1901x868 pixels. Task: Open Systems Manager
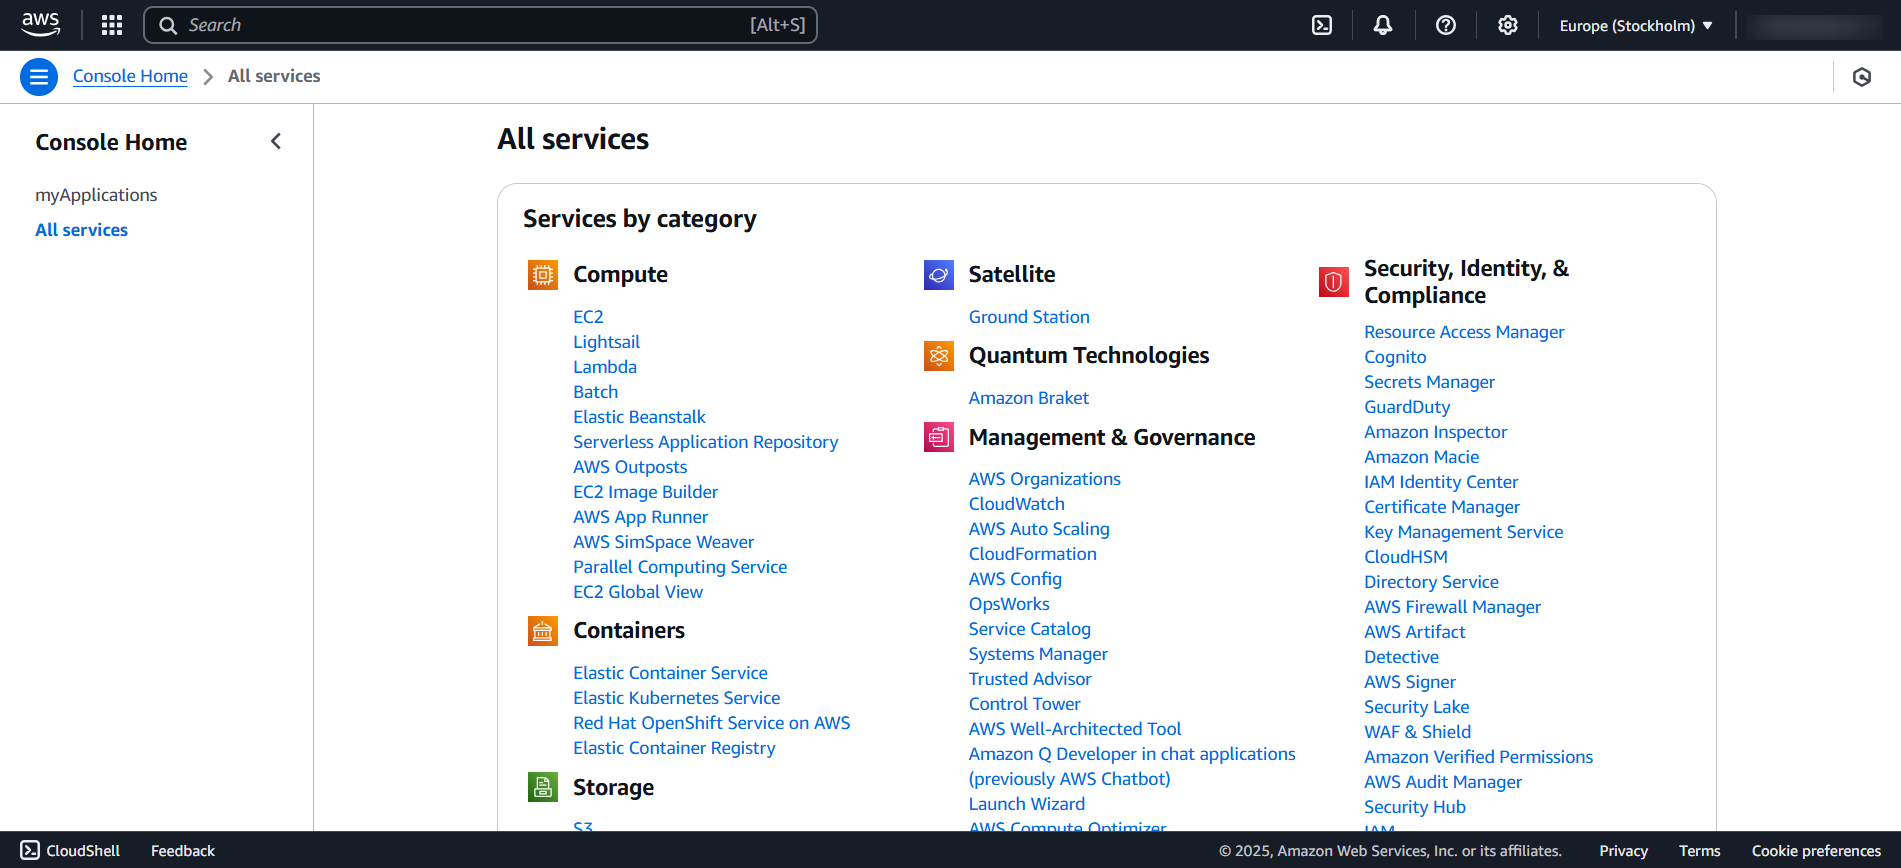1038,654
